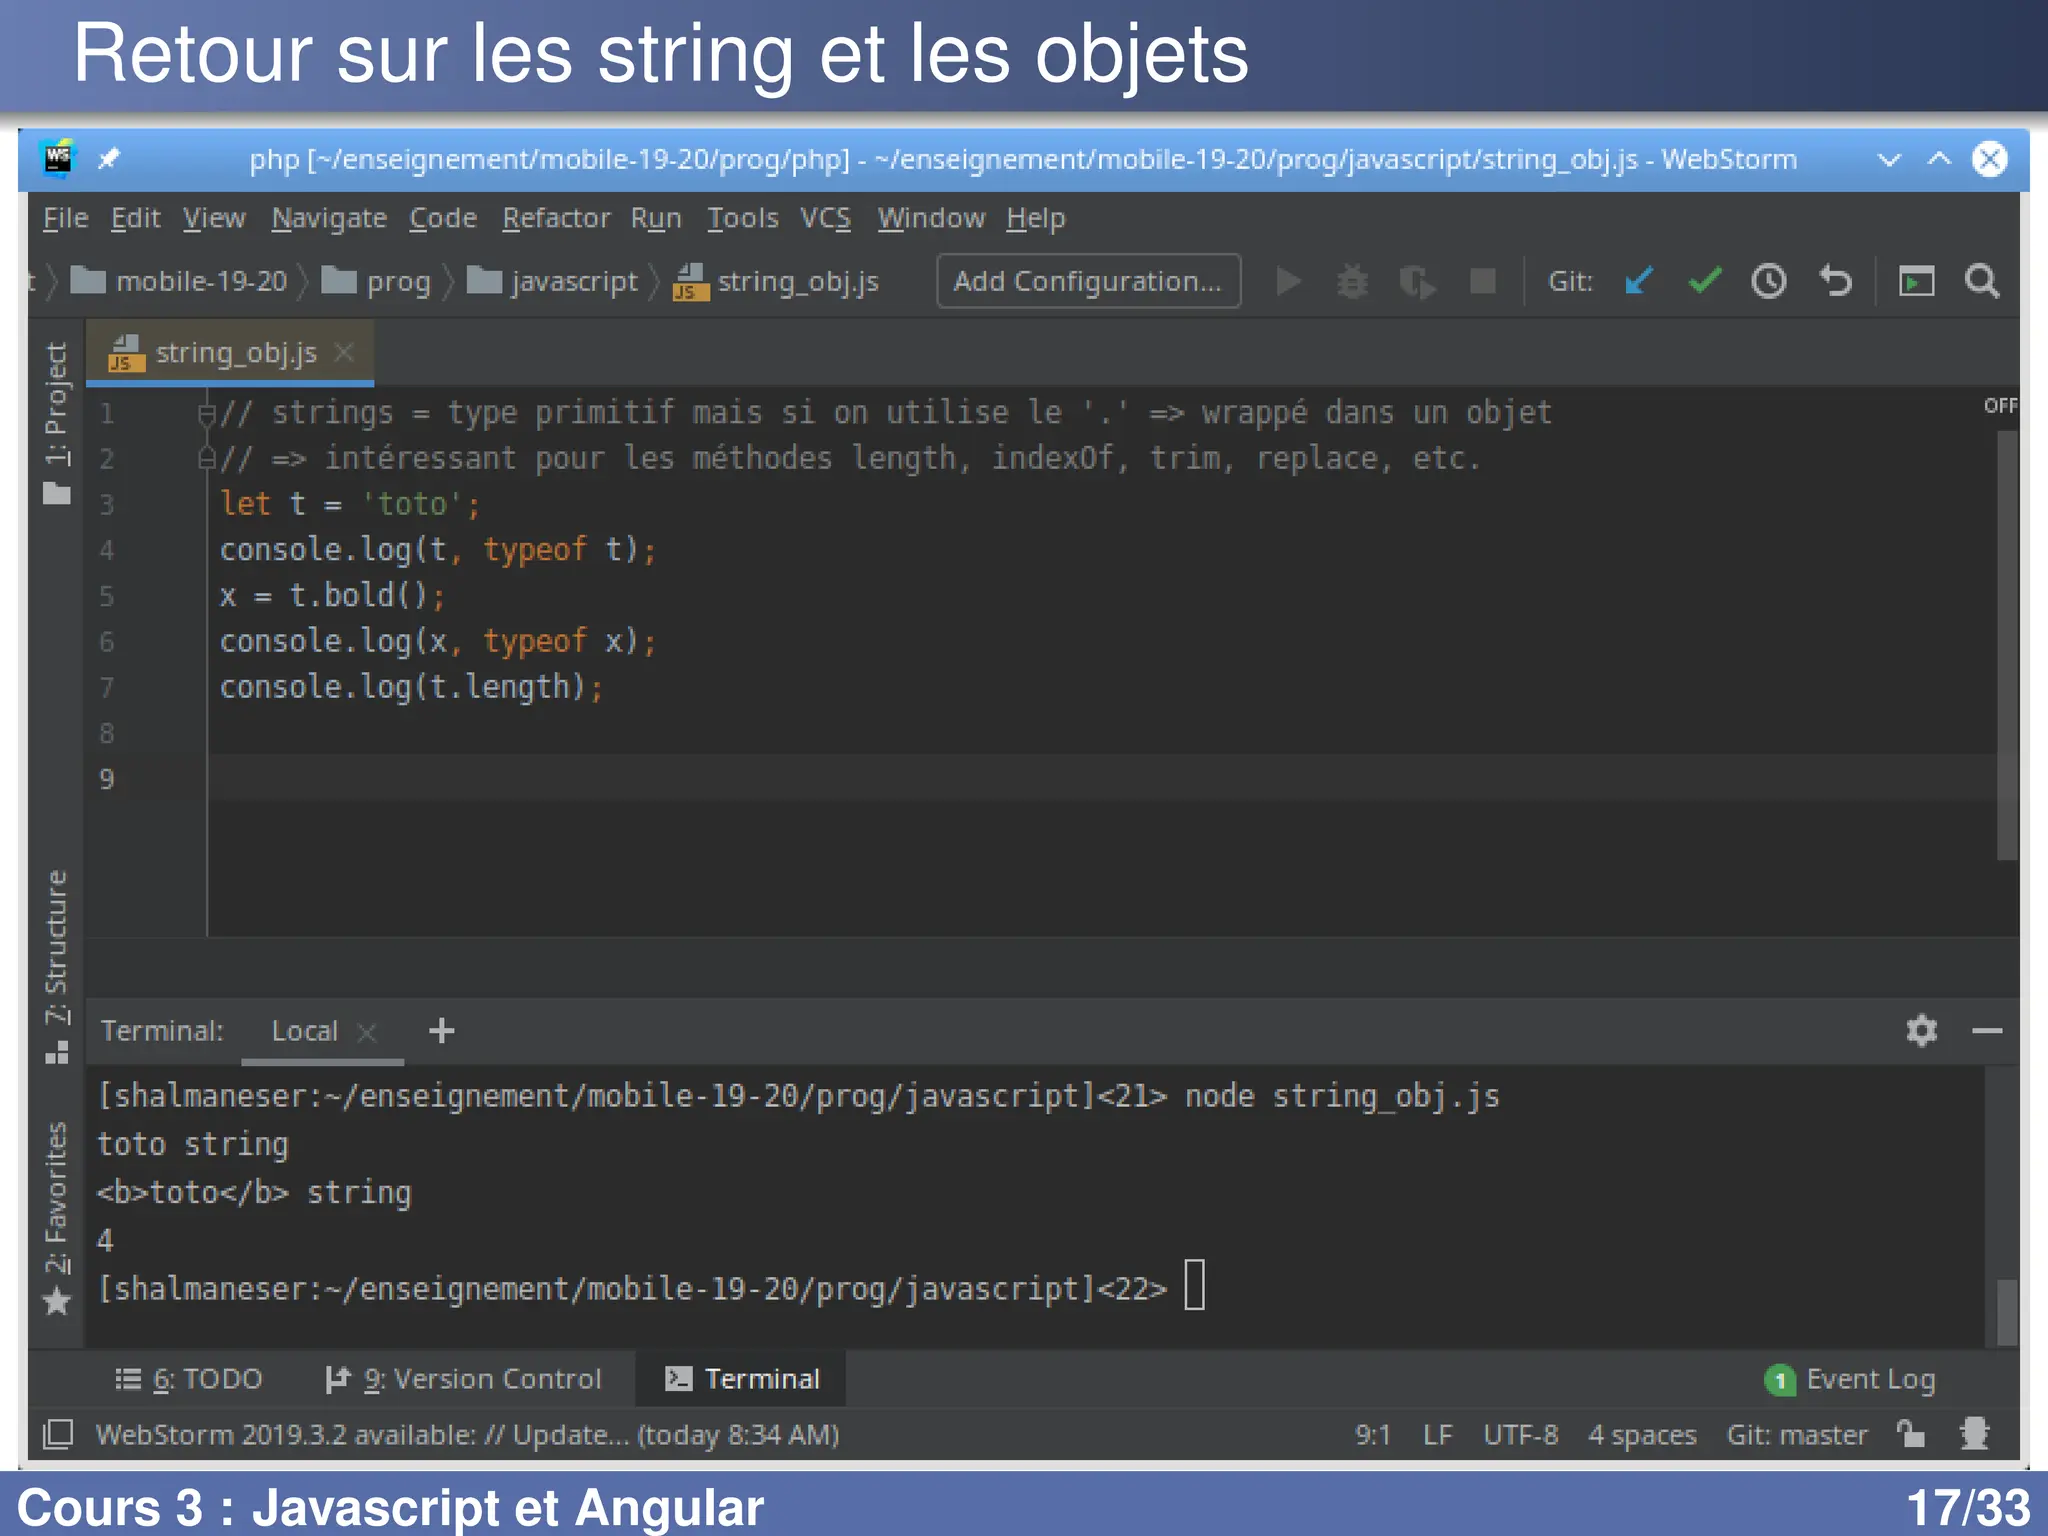Open the Add Configuration... dropdown
This screenshot has height=1536, width=2048.
tap(1088, 282)
